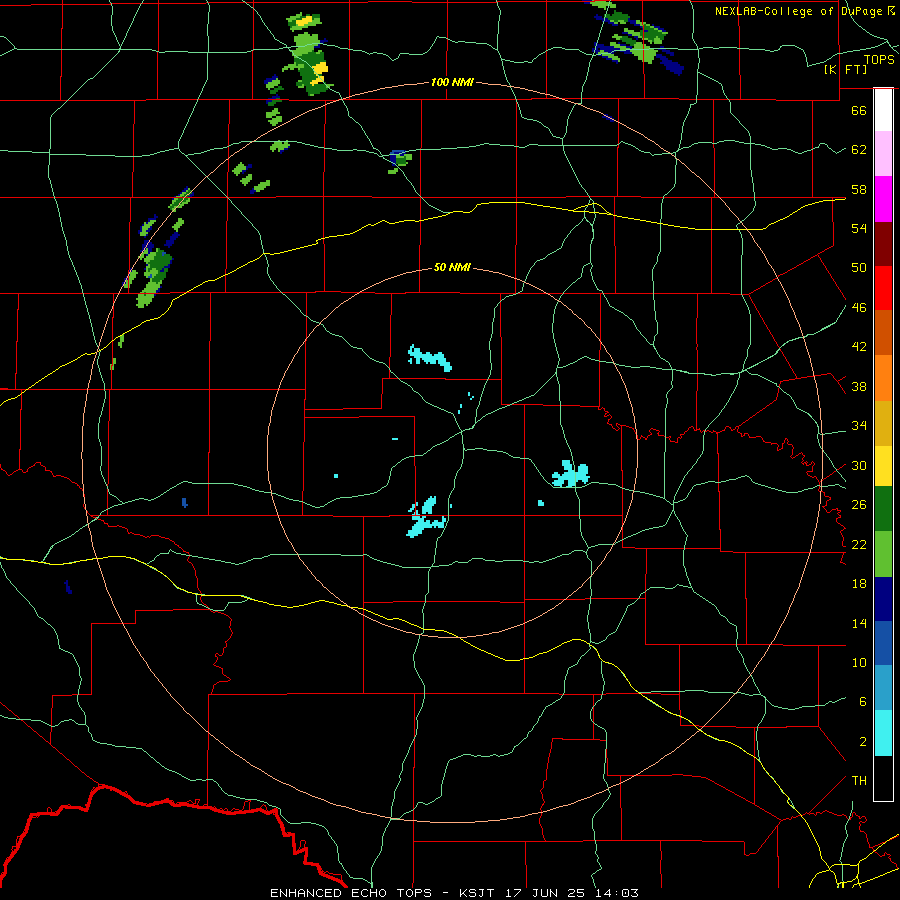Choose the dark orange swatch between 46 and 42
The image size is (900, 900).
point(883,333)
